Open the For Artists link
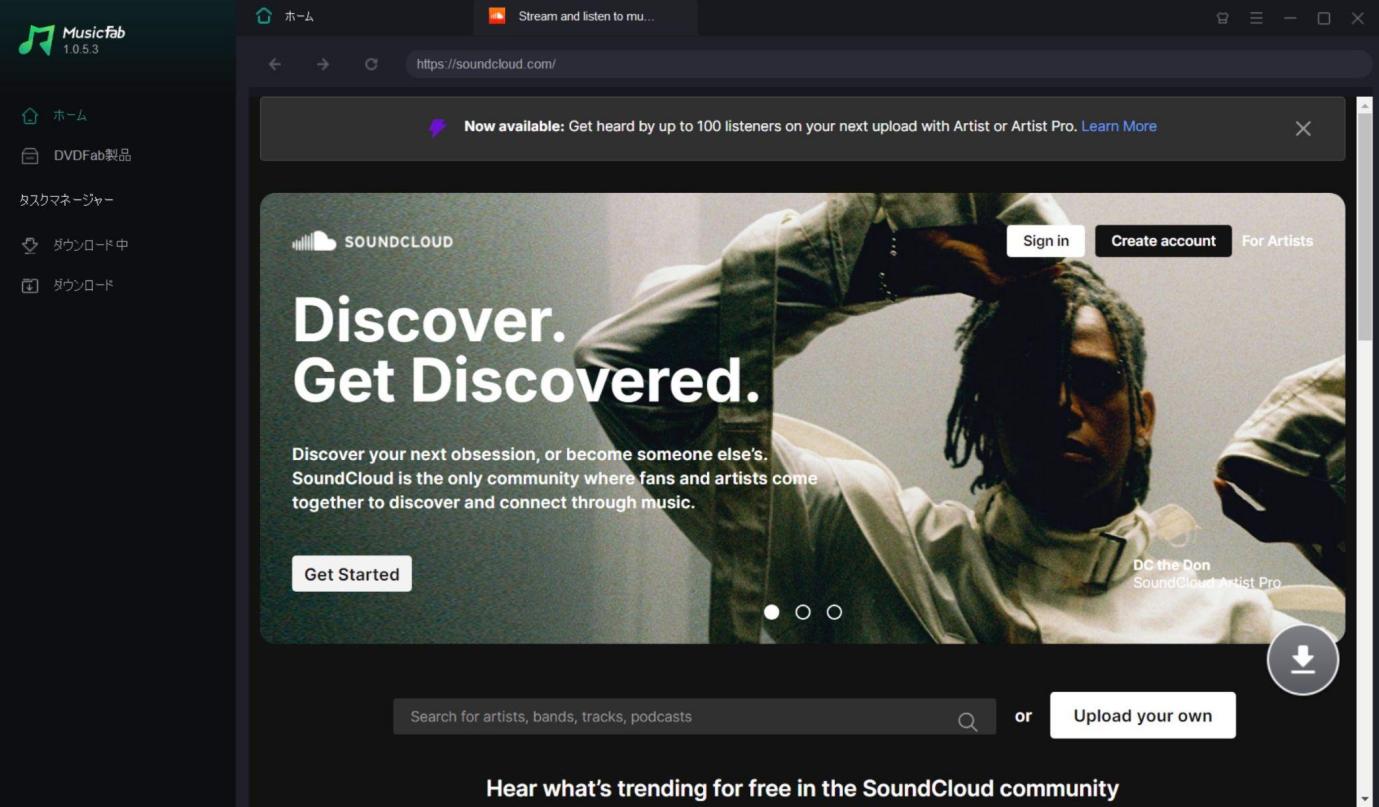 pyautogui.click(x=1277, y=241)
